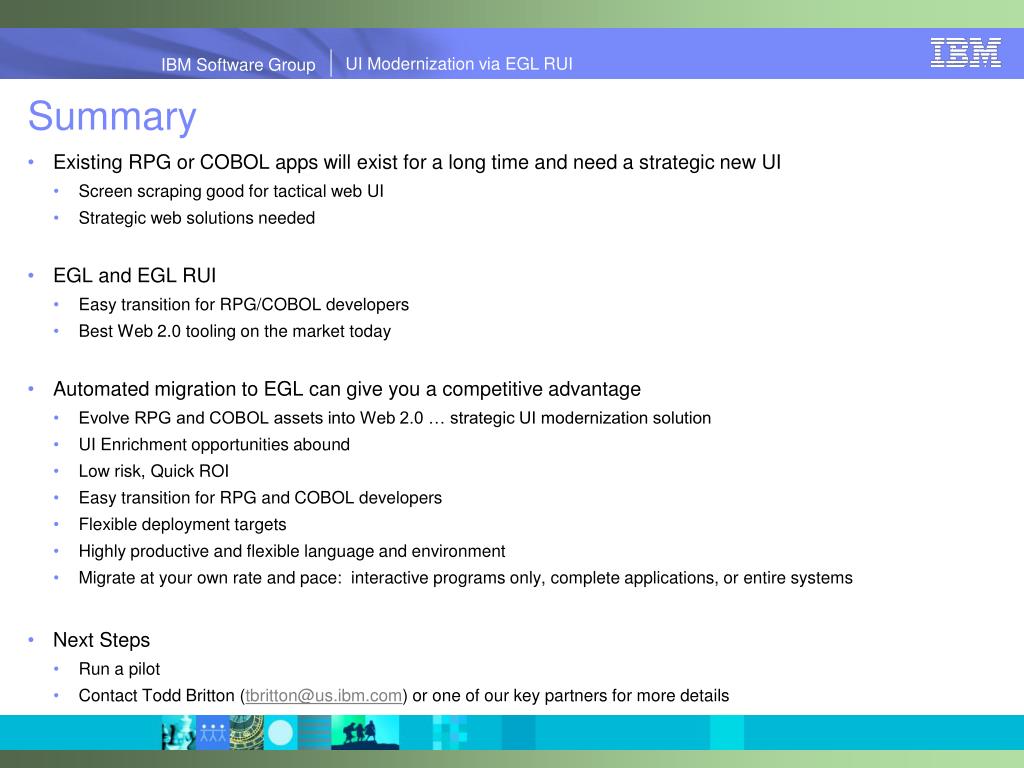Click 'Highly productive and flexible language' line
Viewport: 1024px width, 768px height.
pos(292,551)
